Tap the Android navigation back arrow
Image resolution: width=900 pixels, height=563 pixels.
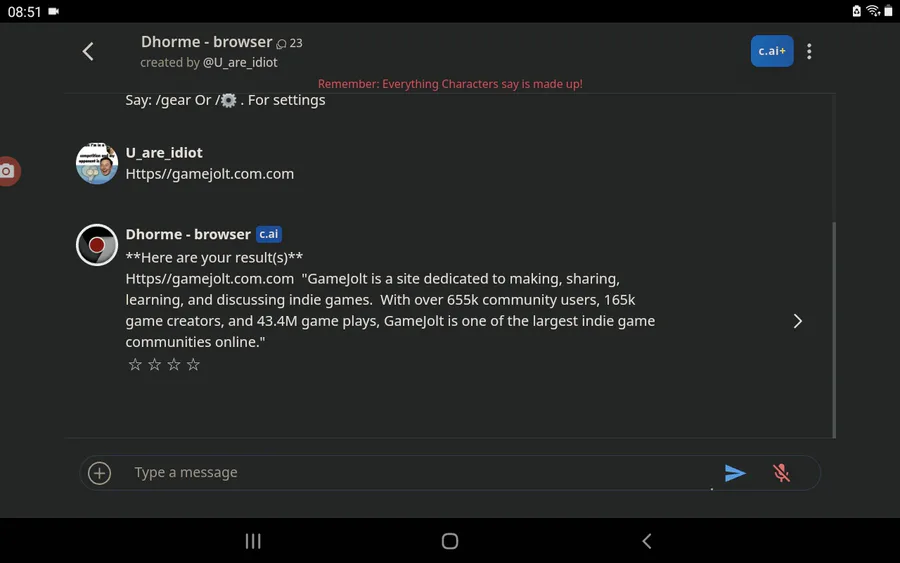[647, 541]
